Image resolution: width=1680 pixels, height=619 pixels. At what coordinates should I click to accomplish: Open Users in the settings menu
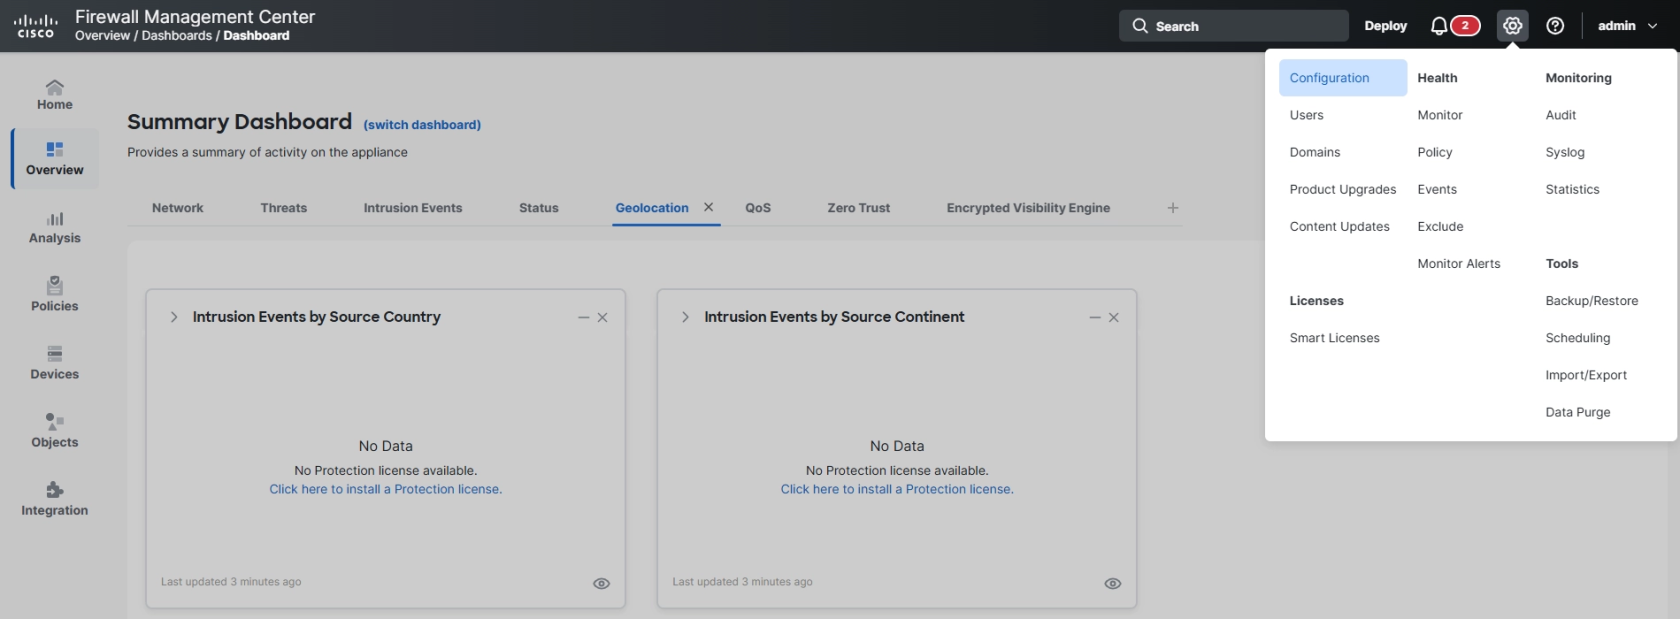click(1306, 115)
